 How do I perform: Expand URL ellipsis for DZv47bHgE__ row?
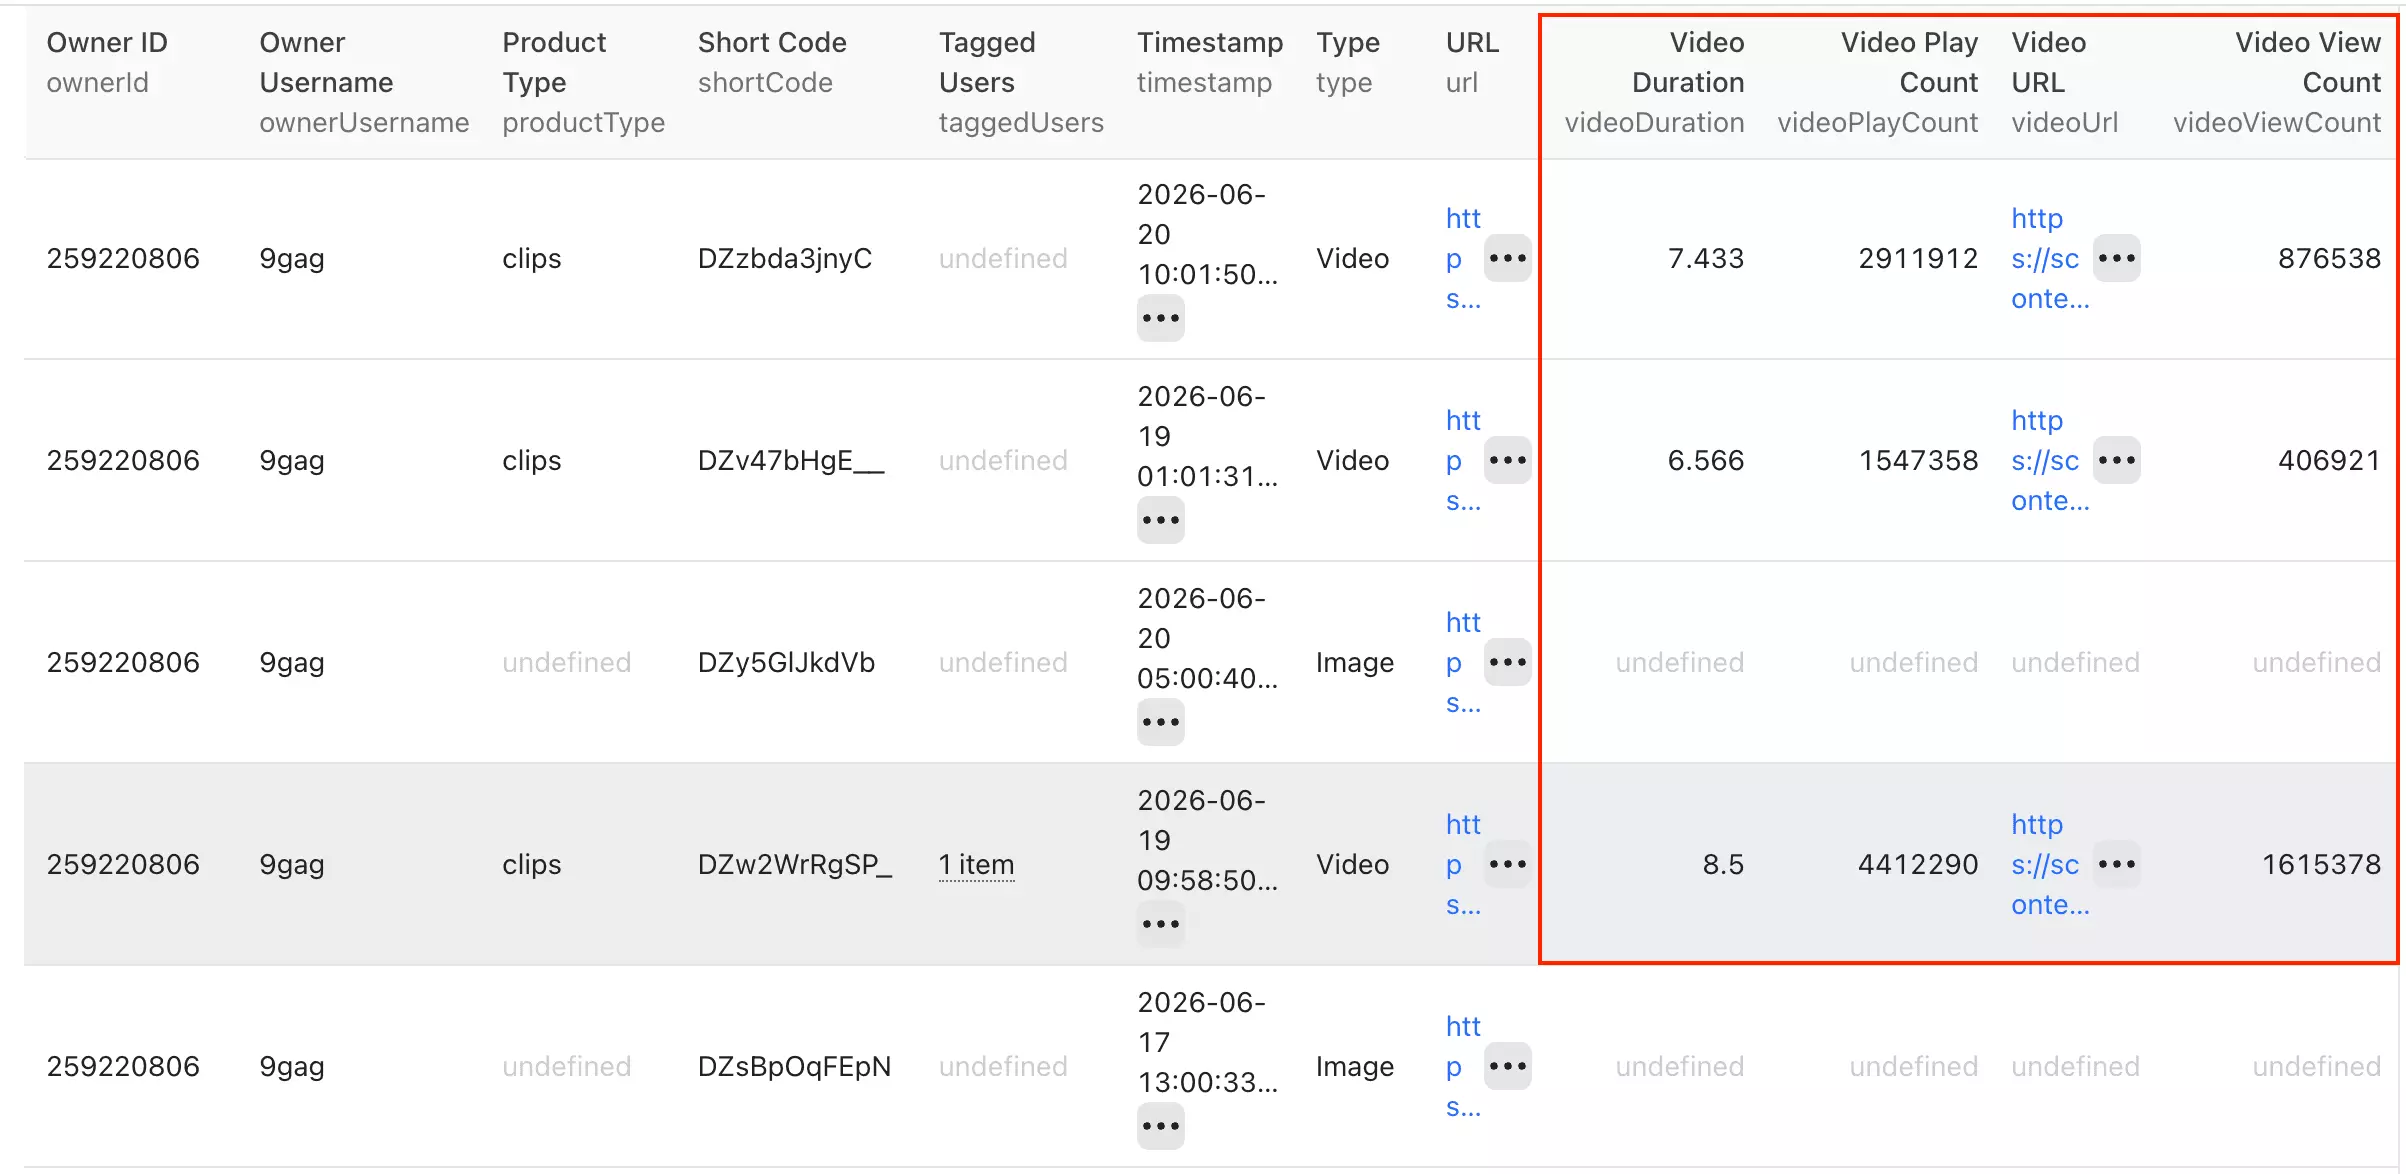(x=1507, y=460)
